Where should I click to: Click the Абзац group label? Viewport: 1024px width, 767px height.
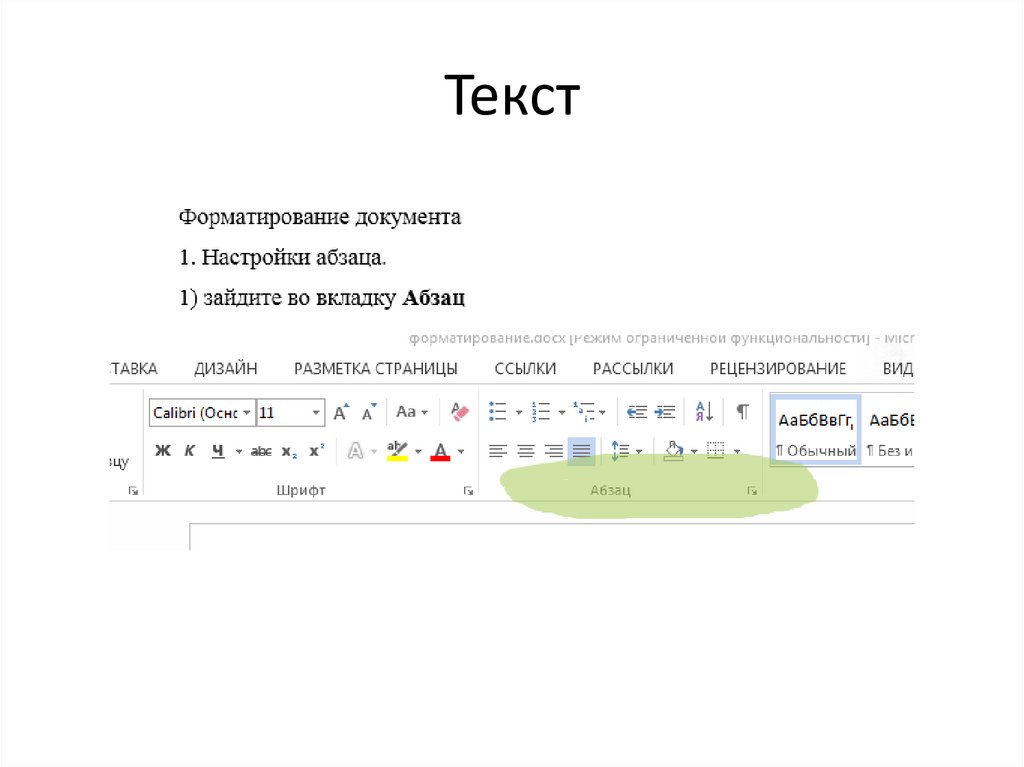[x=611, y=490]
